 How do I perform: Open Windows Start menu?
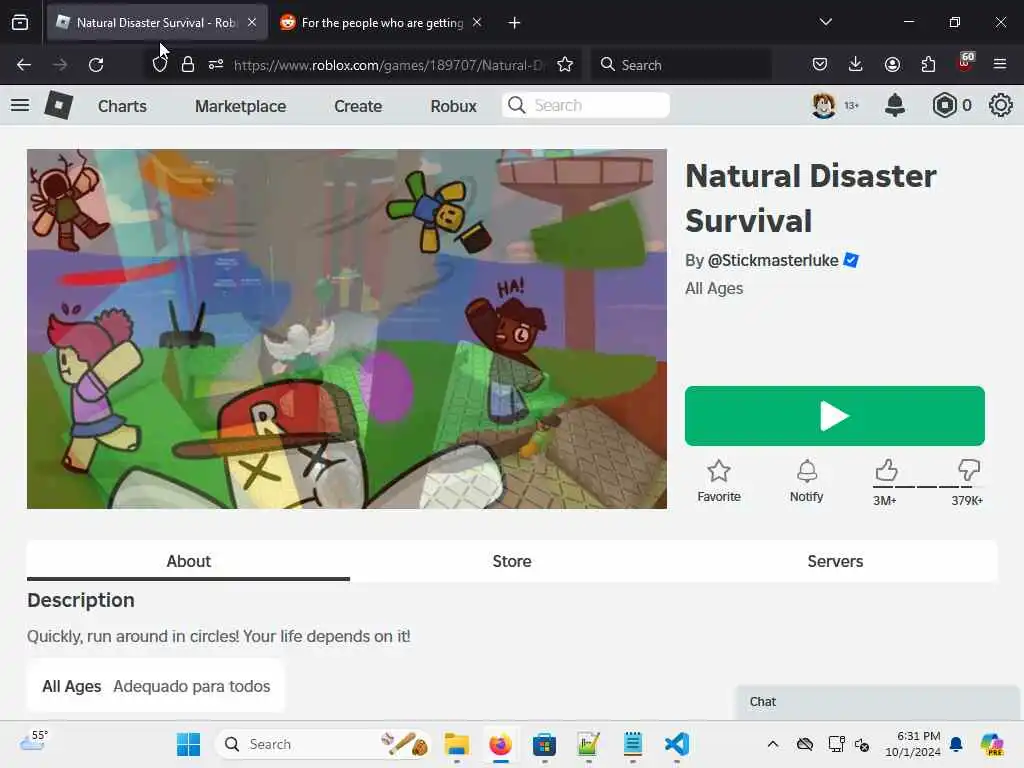[189, 744]
